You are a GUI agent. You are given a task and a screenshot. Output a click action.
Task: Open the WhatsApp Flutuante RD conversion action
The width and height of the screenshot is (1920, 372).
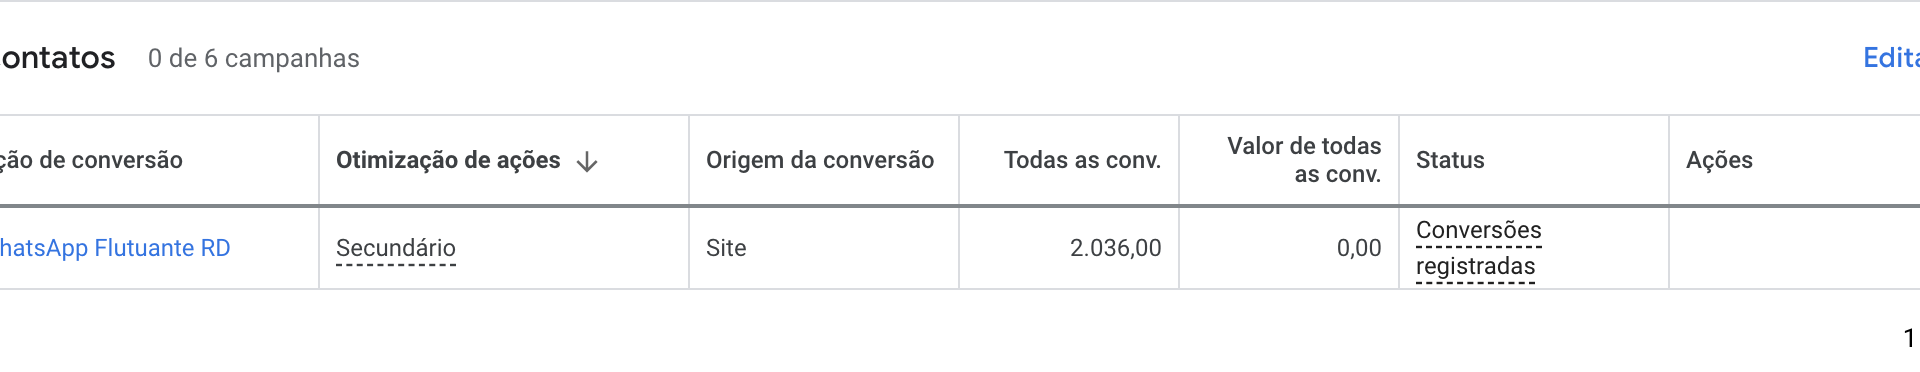coord(115,248)
